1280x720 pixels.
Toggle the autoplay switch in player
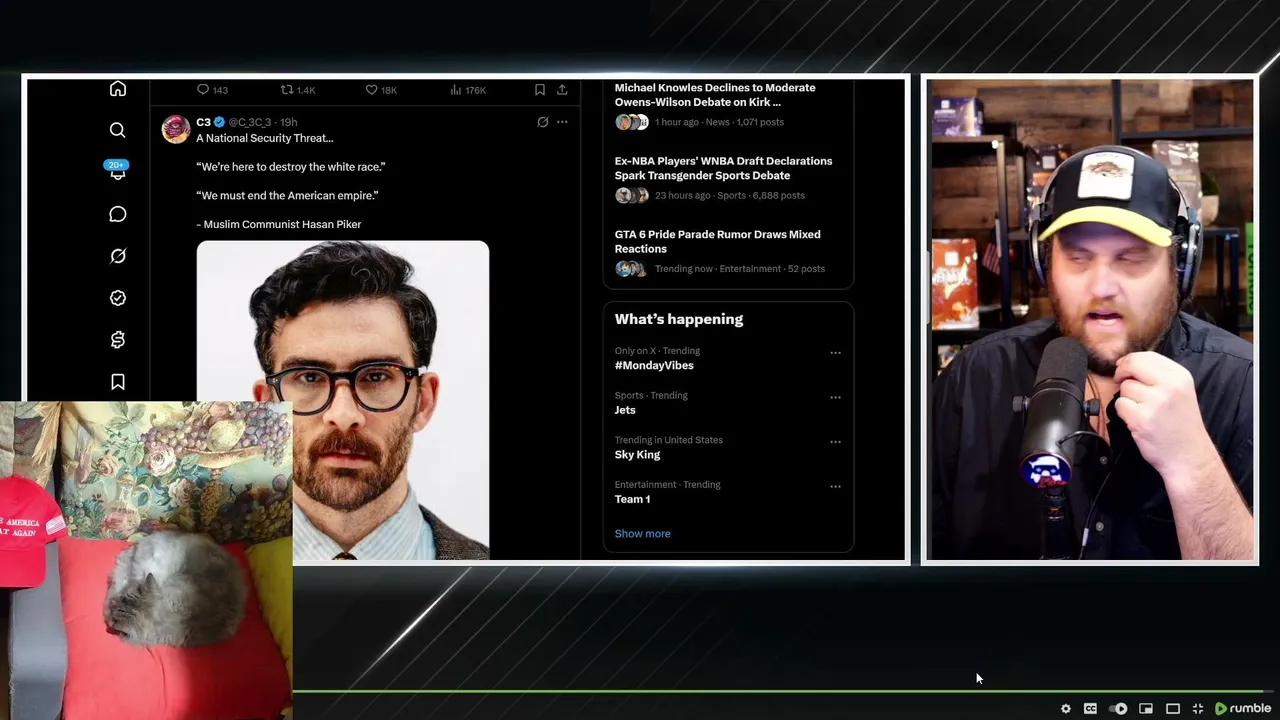tap(1118, 709)
